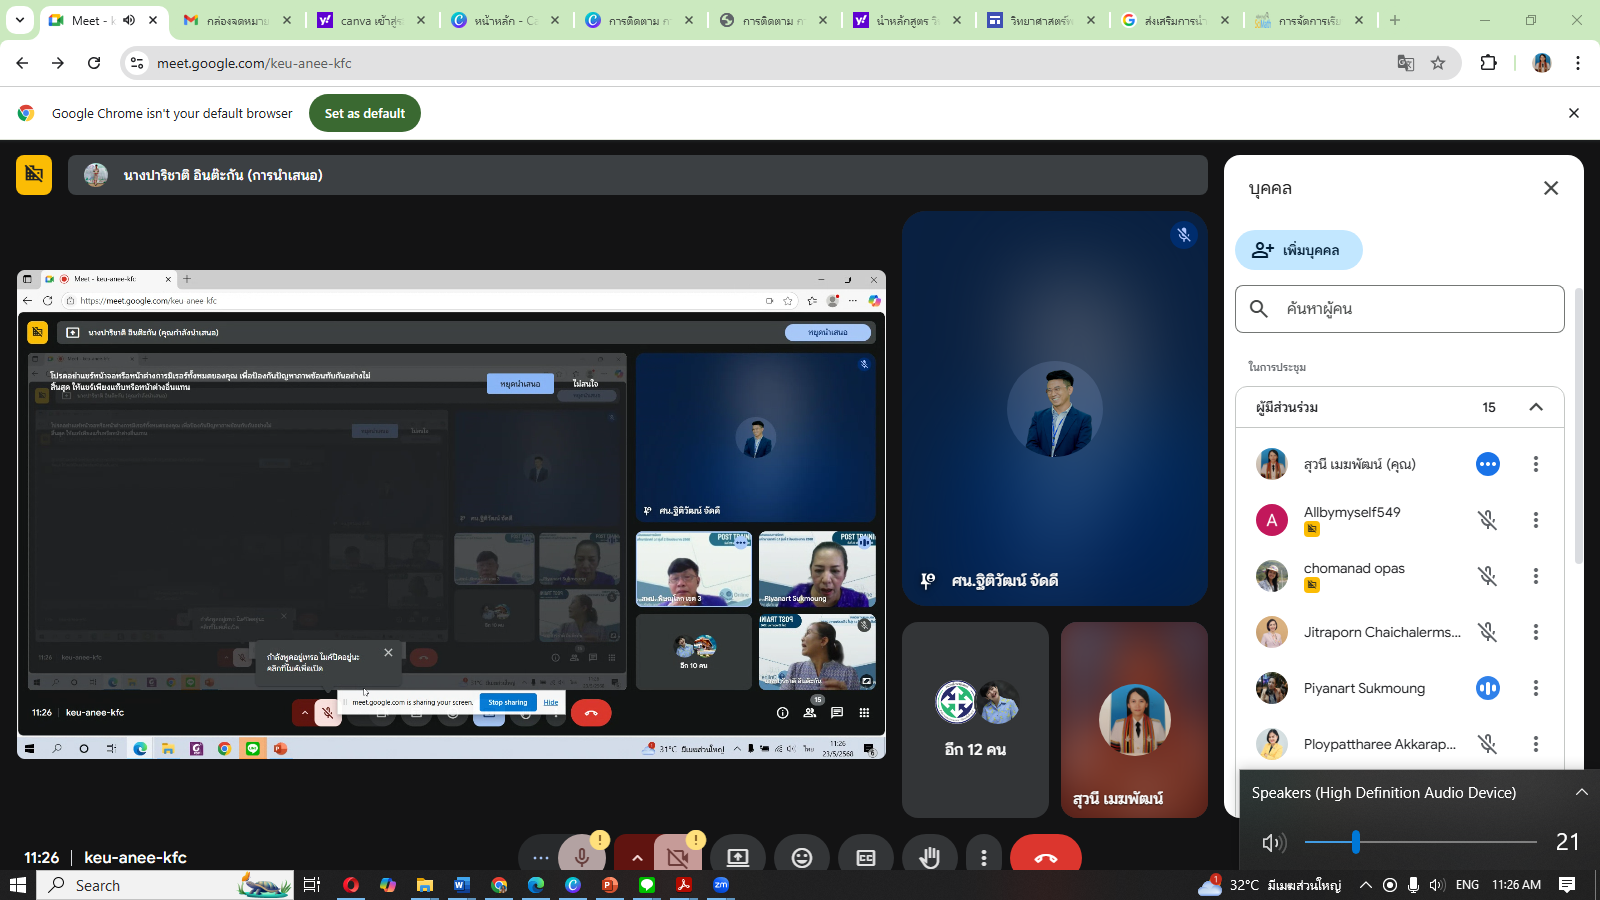The width and height of the screenshot is (1600, 900).
Task: Bookmark this page with the star icon
Action: [1438, 63]
